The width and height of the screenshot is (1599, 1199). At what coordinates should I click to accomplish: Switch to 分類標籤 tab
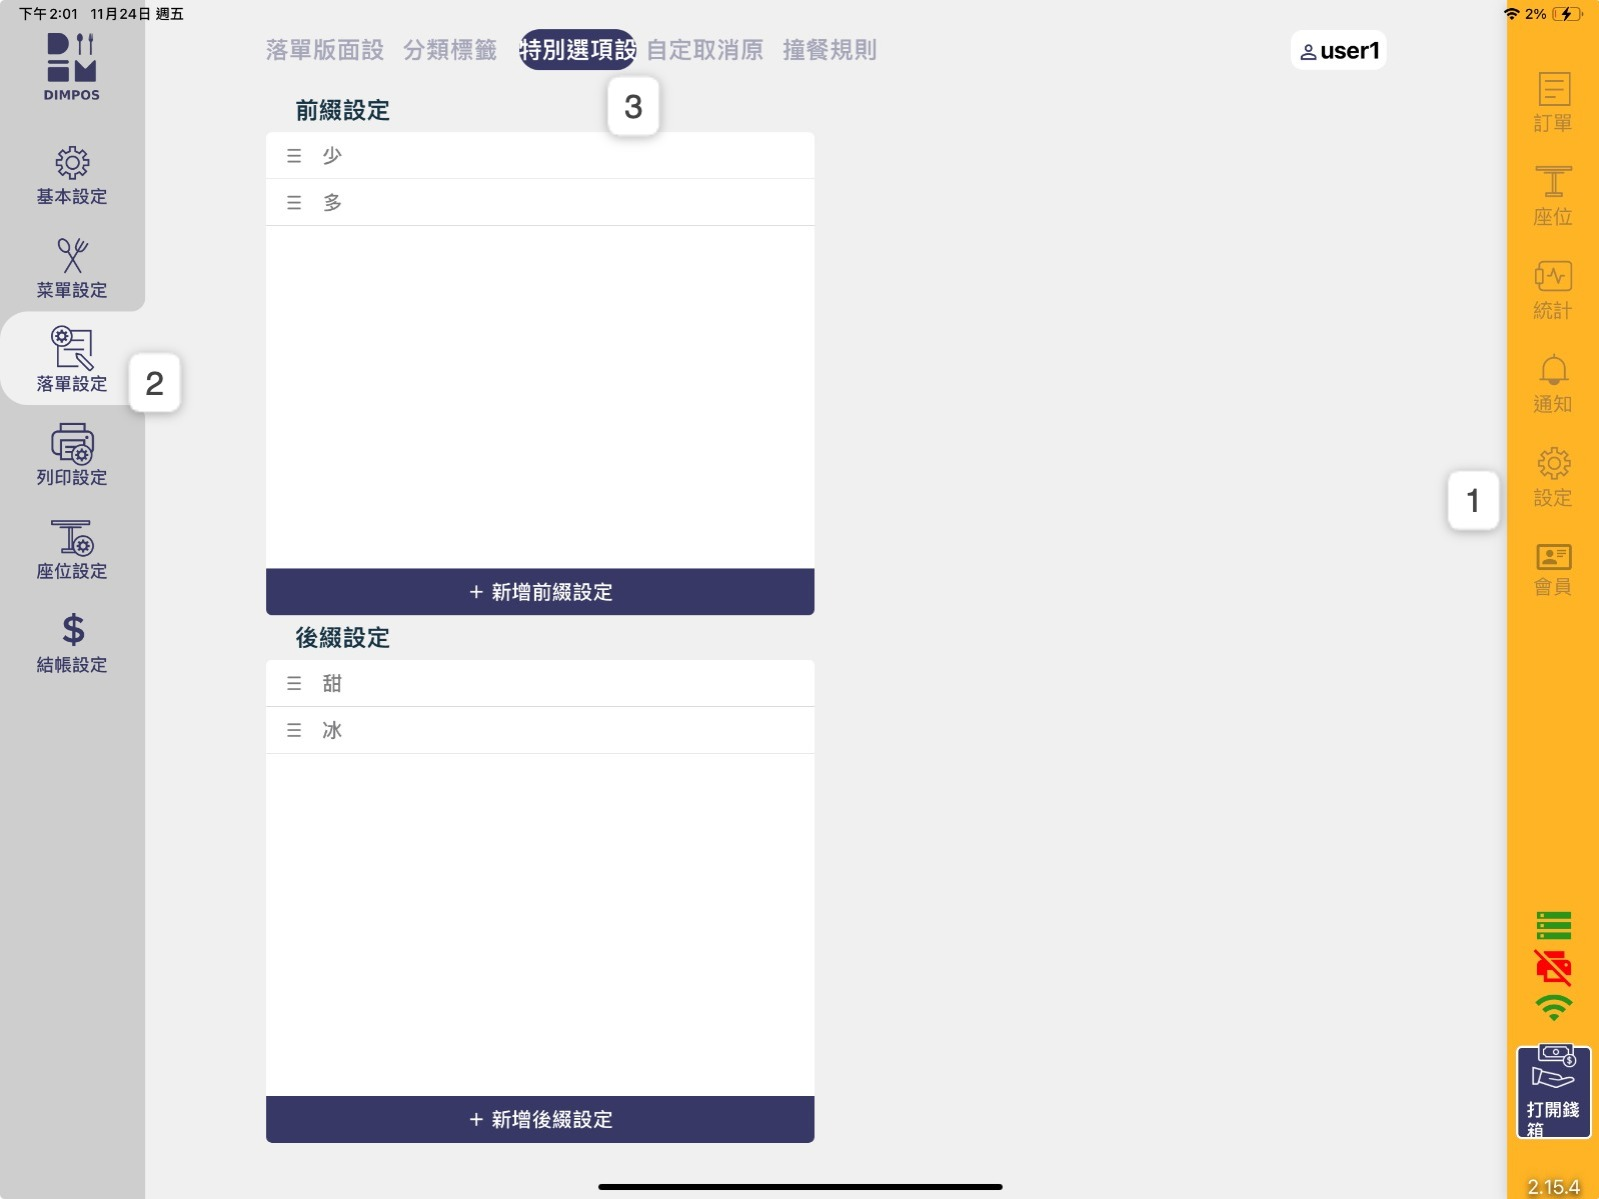click(450, 50)
